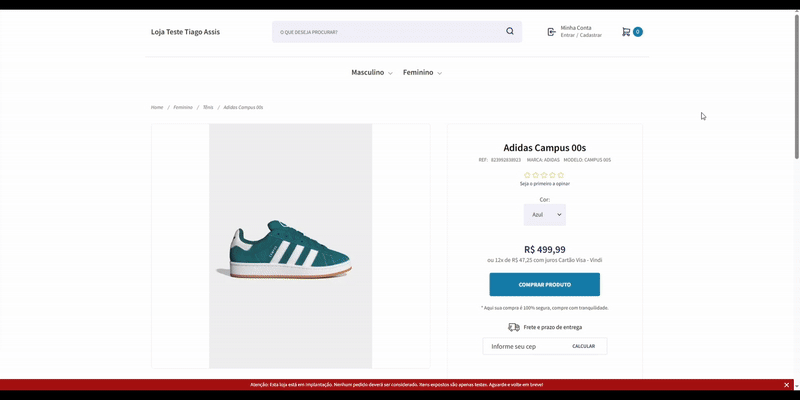
Task: Click the delivery truck icon
Action: (x=514, y=327)
